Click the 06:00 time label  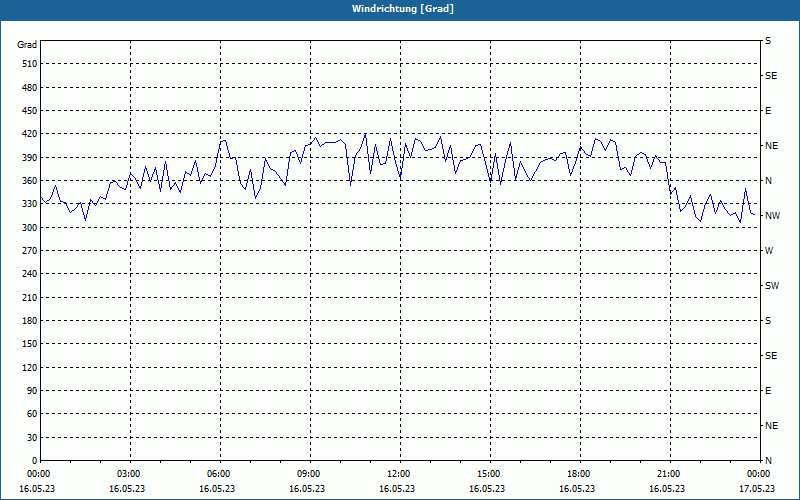[220, 474]
